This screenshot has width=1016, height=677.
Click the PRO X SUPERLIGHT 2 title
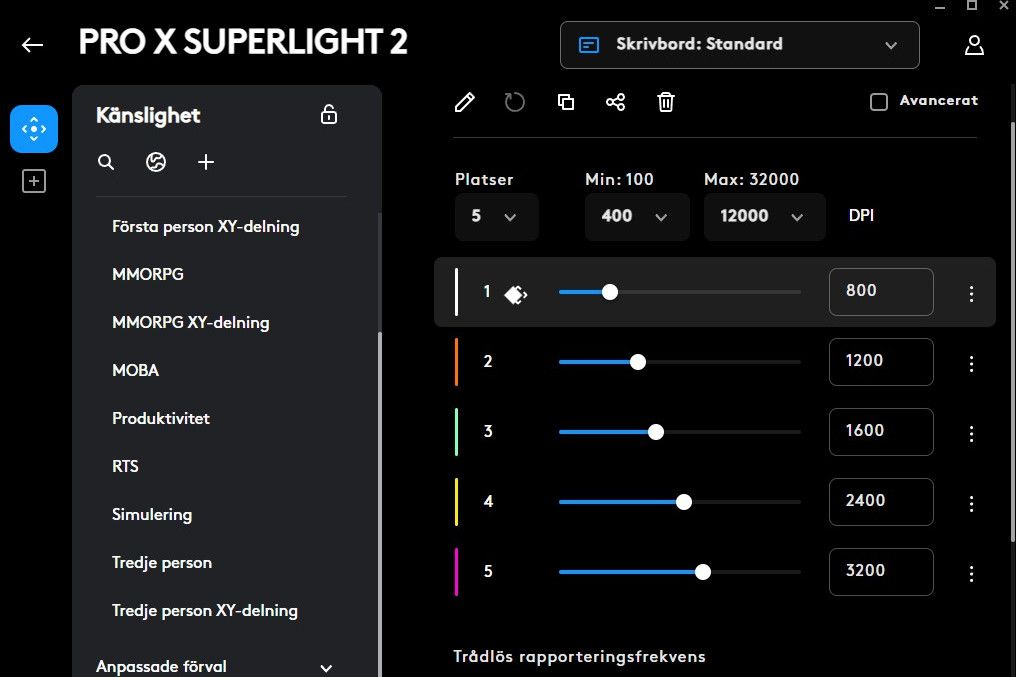click(x=243, y=42)
